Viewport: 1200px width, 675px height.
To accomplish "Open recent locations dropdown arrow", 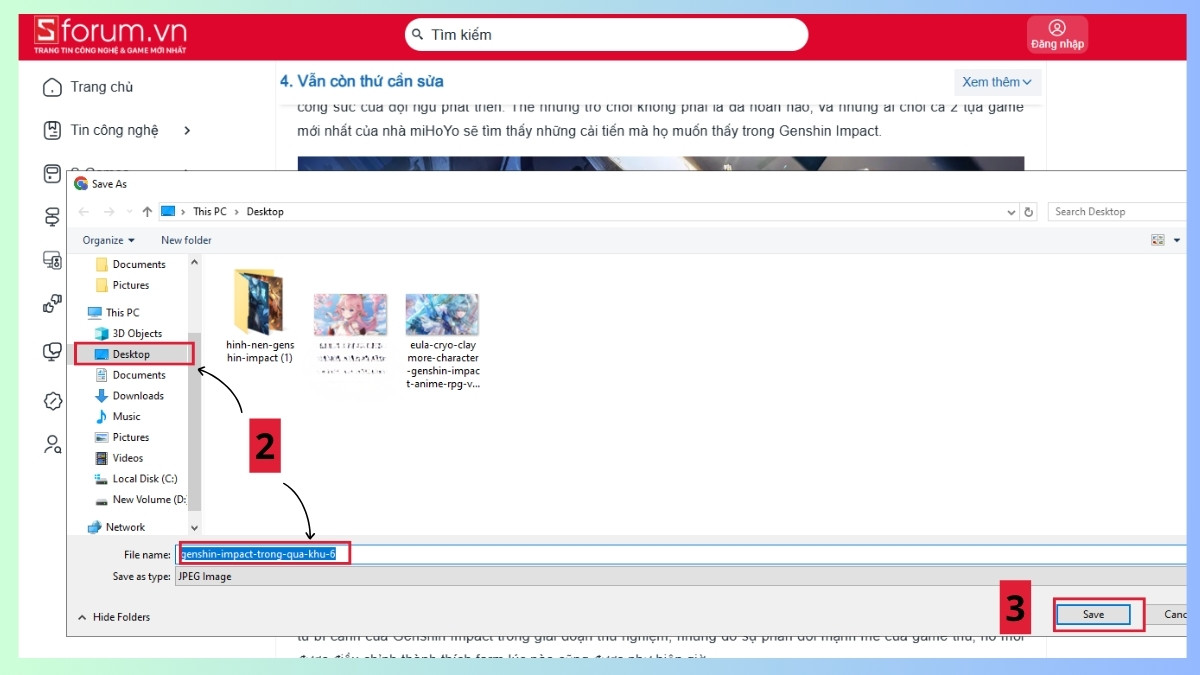I will coord(129,212).
